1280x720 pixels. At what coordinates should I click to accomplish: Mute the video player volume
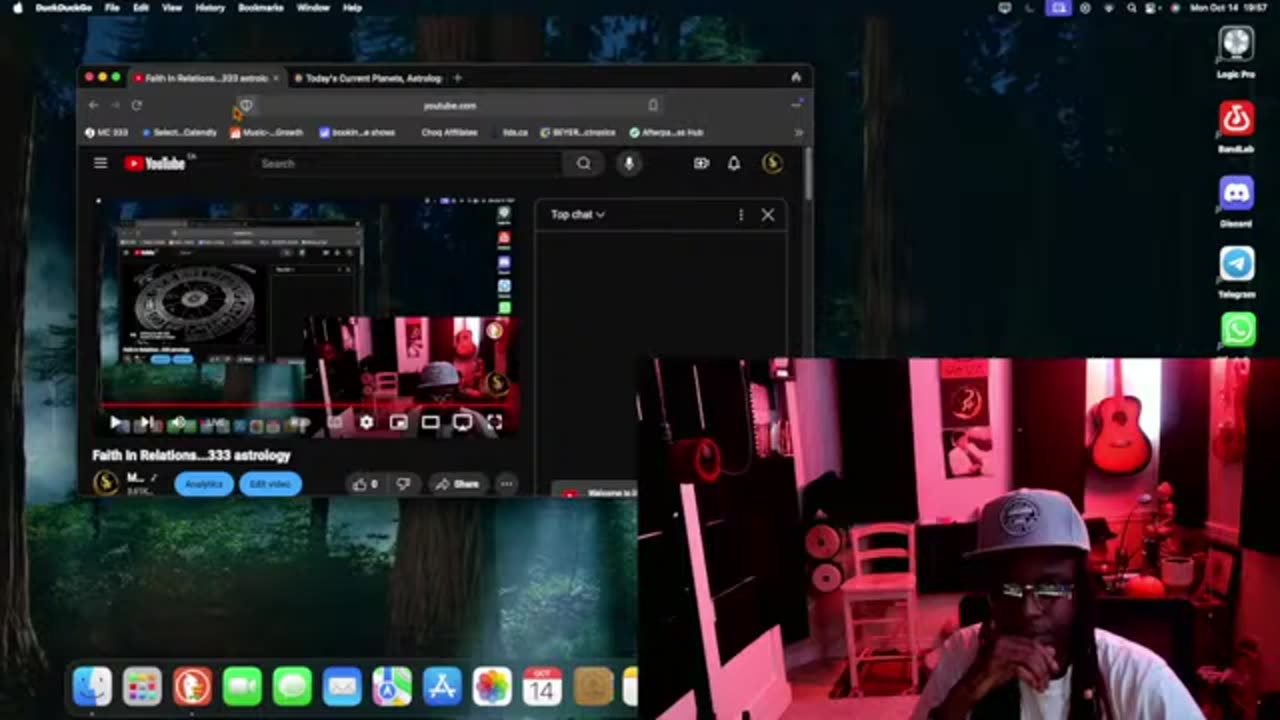(x=177, y=423)
